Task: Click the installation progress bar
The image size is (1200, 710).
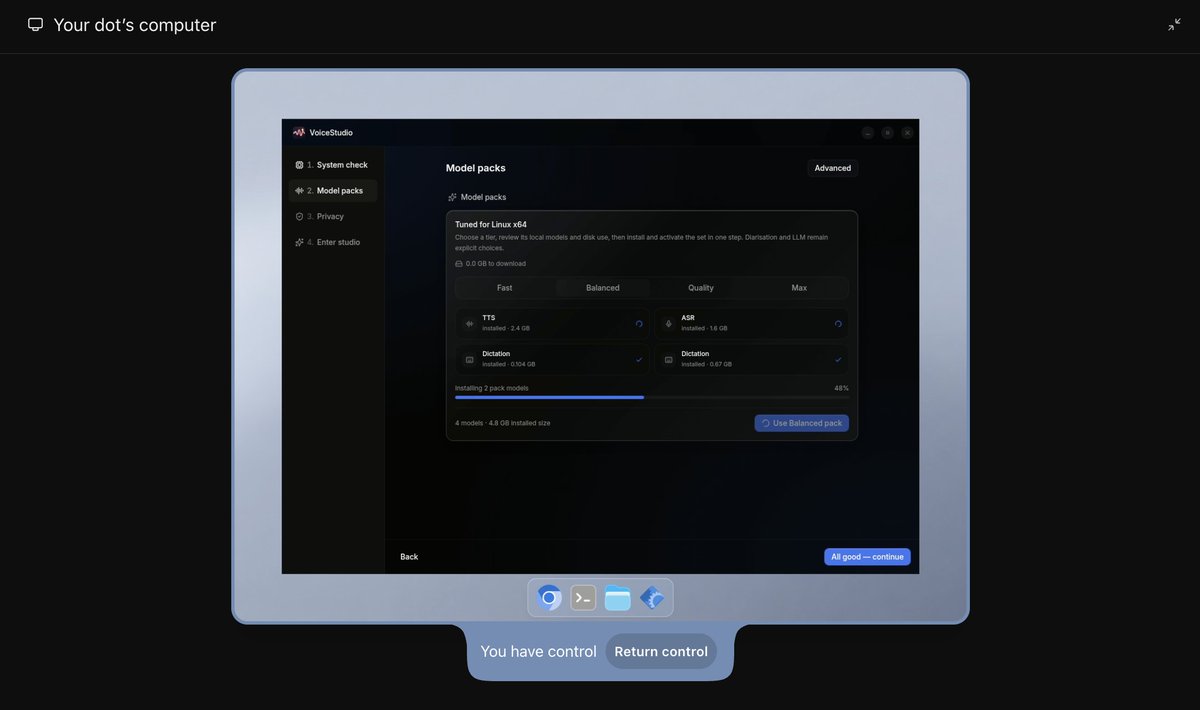Action: [x=652, y=397]
